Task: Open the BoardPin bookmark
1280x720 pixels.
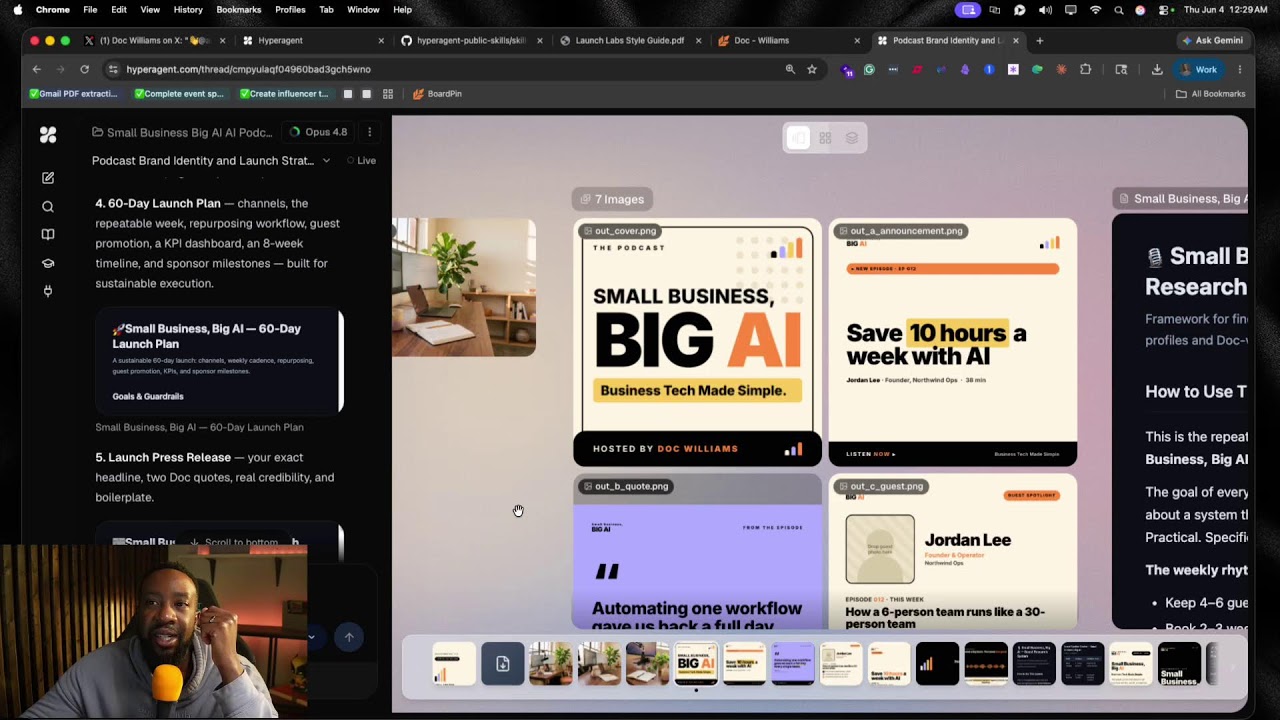Action: click(436, 94)
